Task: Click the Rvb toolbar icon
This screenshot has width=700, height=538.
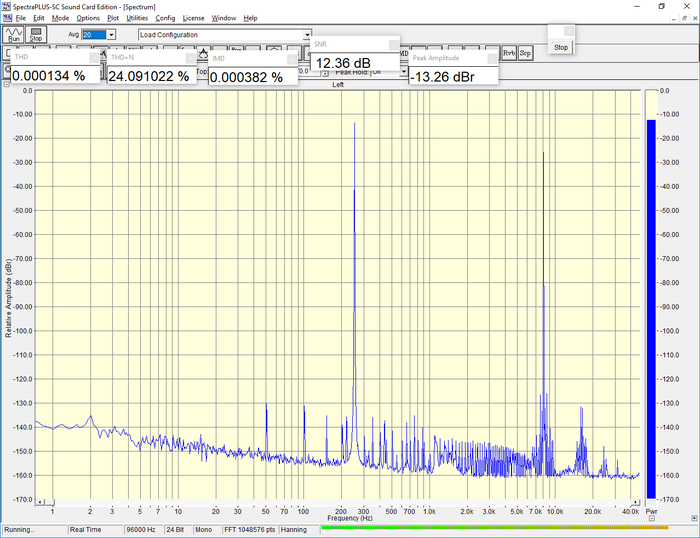Action: click(x=510, y=53)
